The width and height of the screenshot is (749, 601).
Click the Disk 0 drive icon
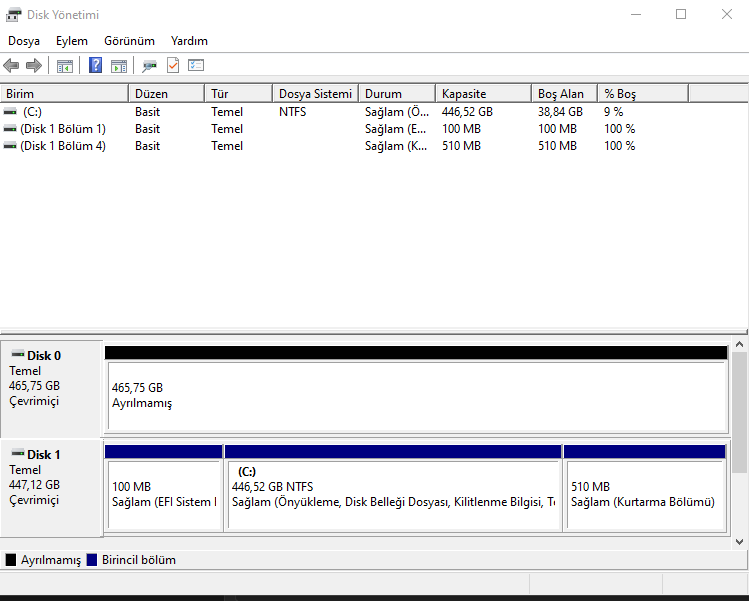pos(18,354)
